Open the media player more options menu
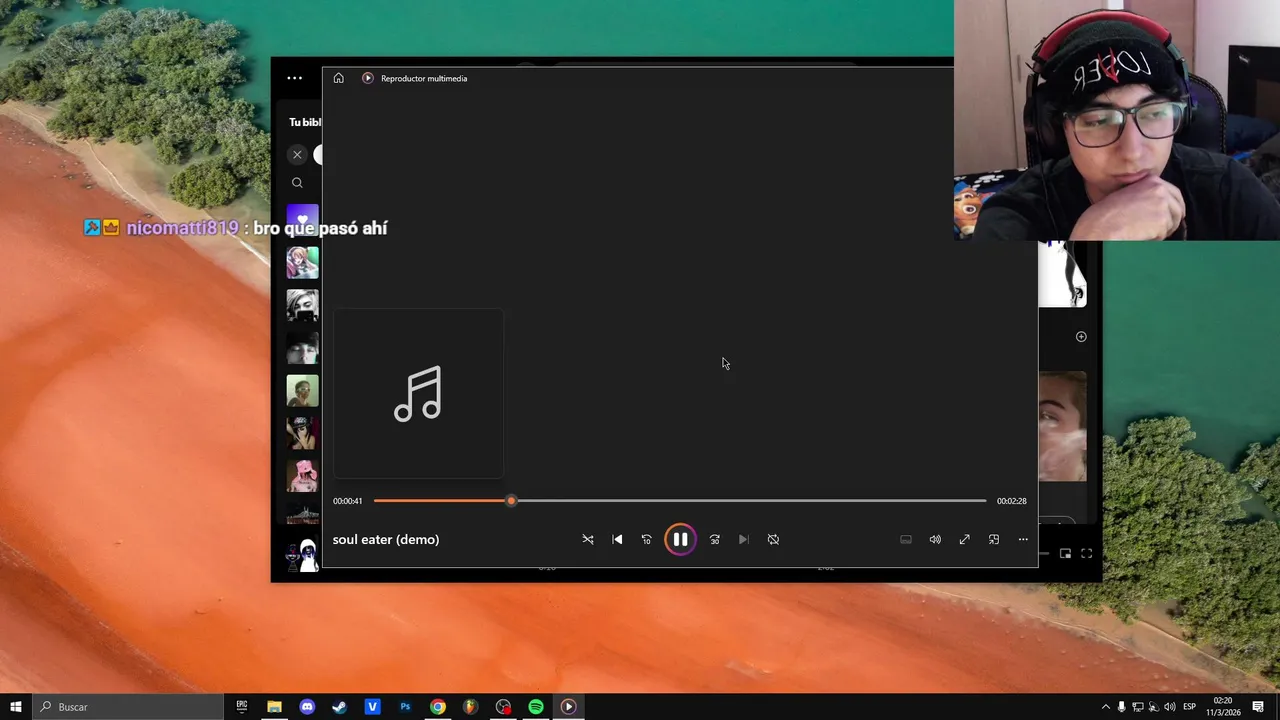 point(1023,539)
